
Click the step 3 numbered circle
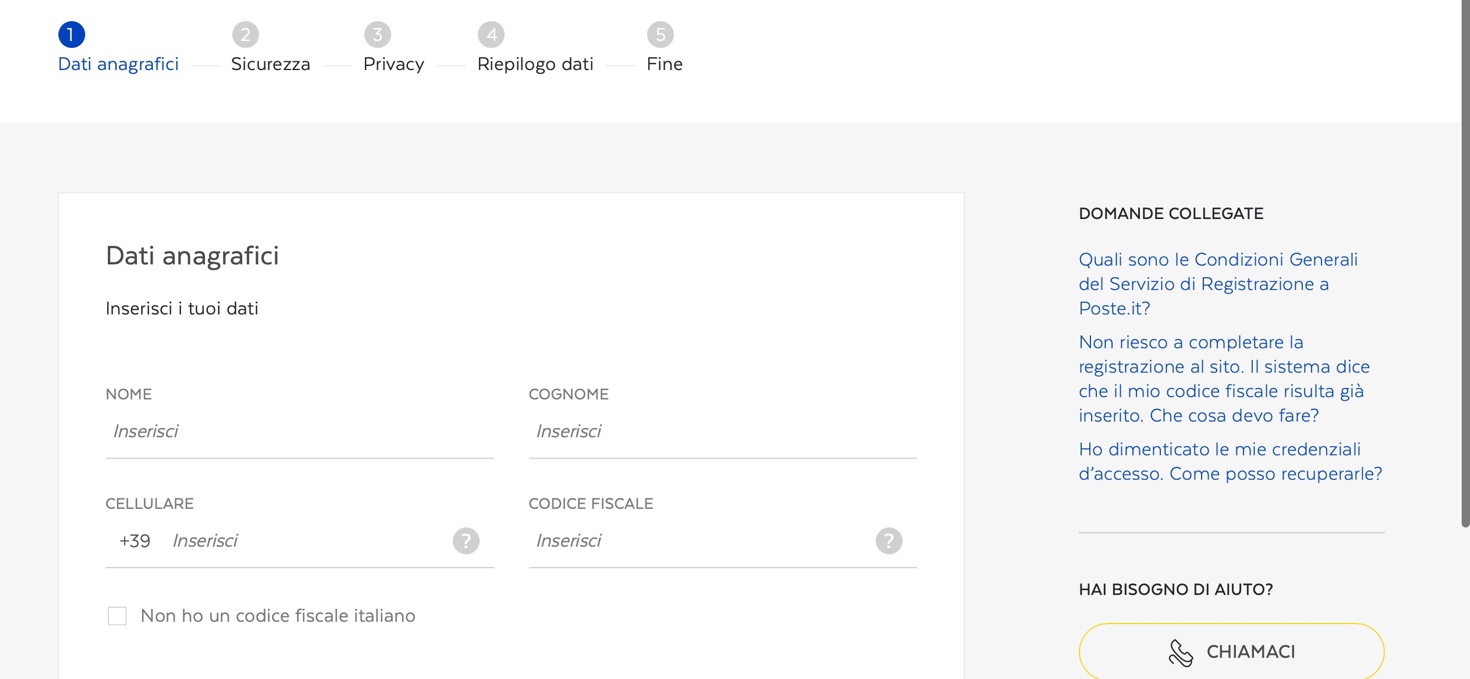[377, 35]
